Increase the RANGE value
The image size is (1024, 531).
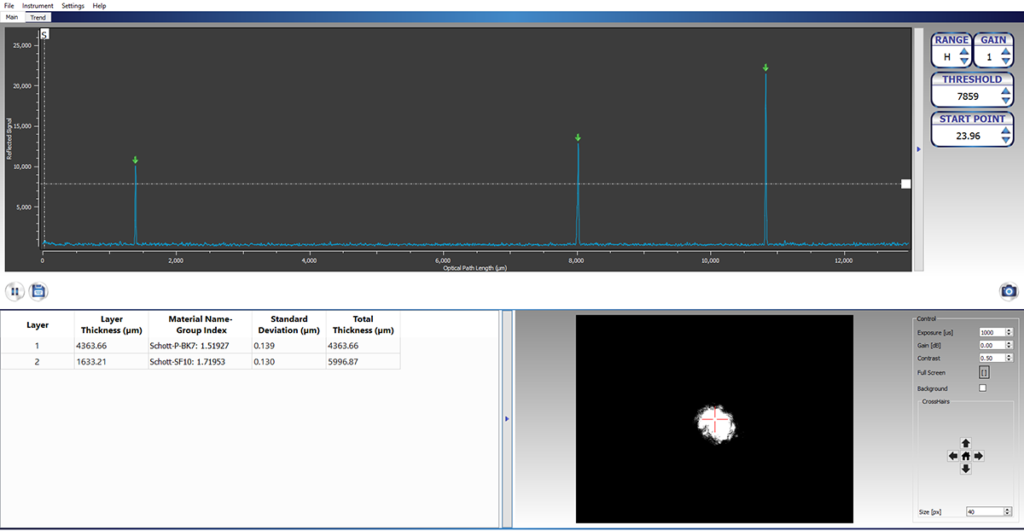[x=964, y=52]
